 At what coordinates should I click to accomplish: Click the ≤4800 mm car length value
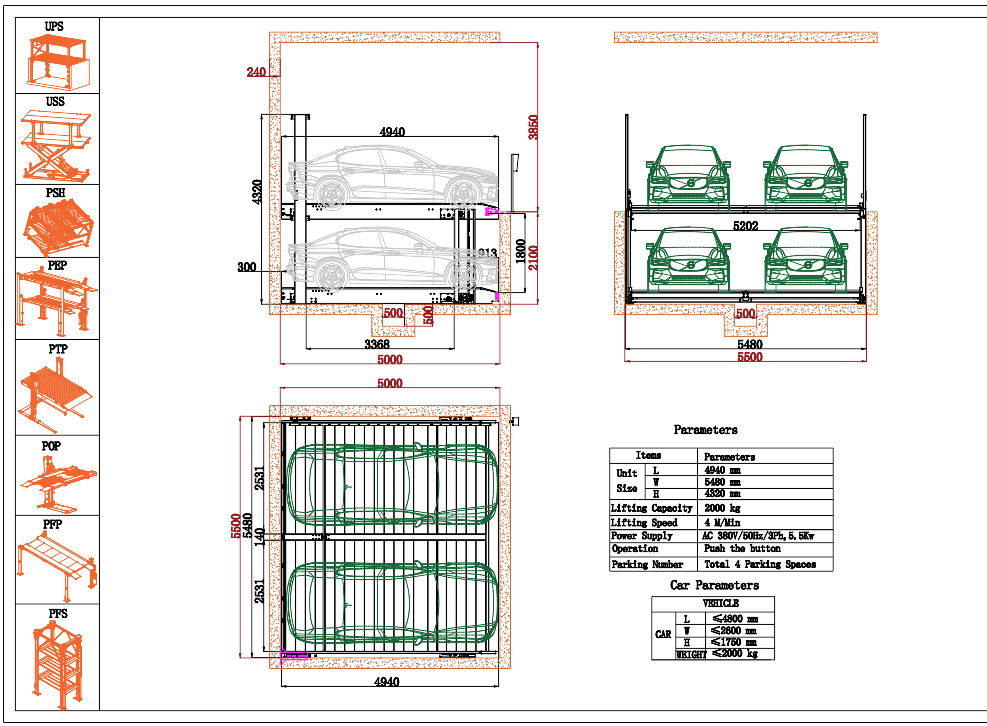coord(735,619)
